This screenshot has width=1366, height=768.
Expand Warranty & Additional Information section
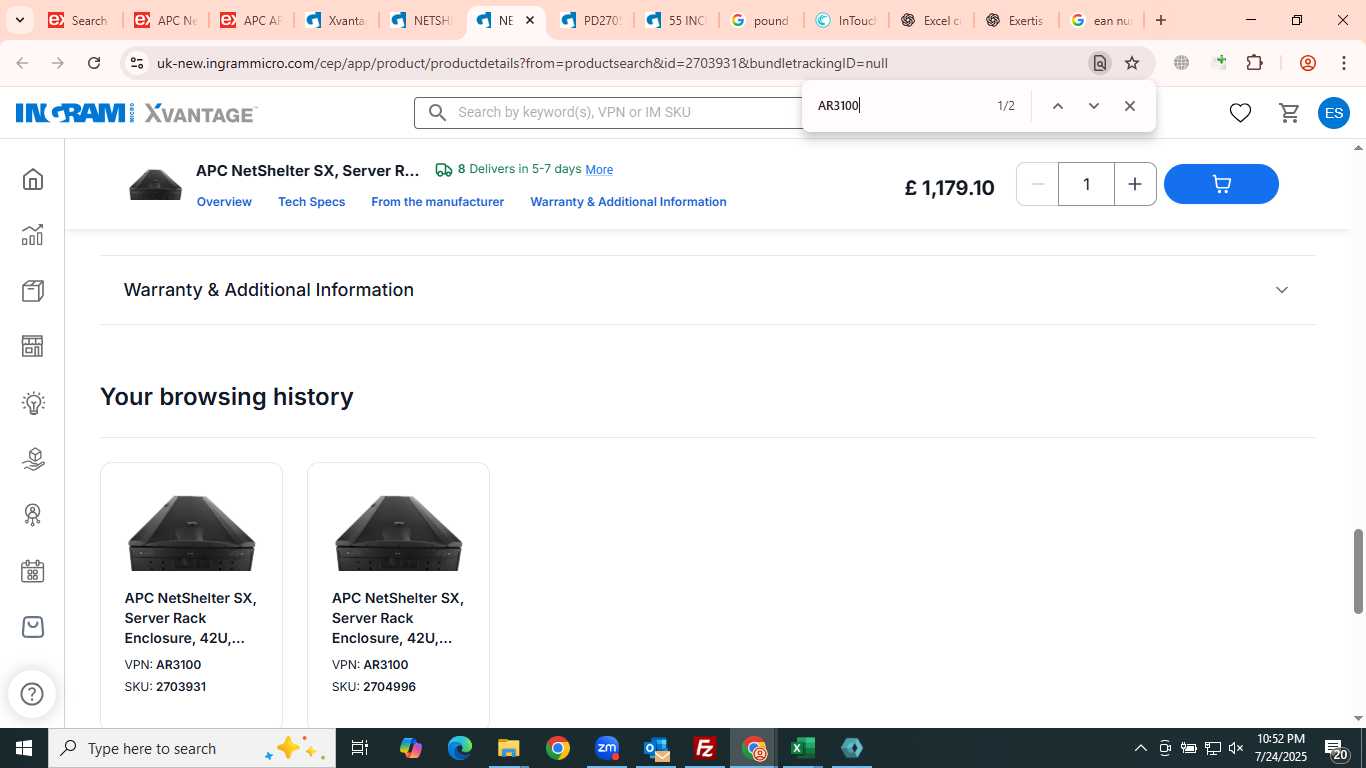pos(708,290)
